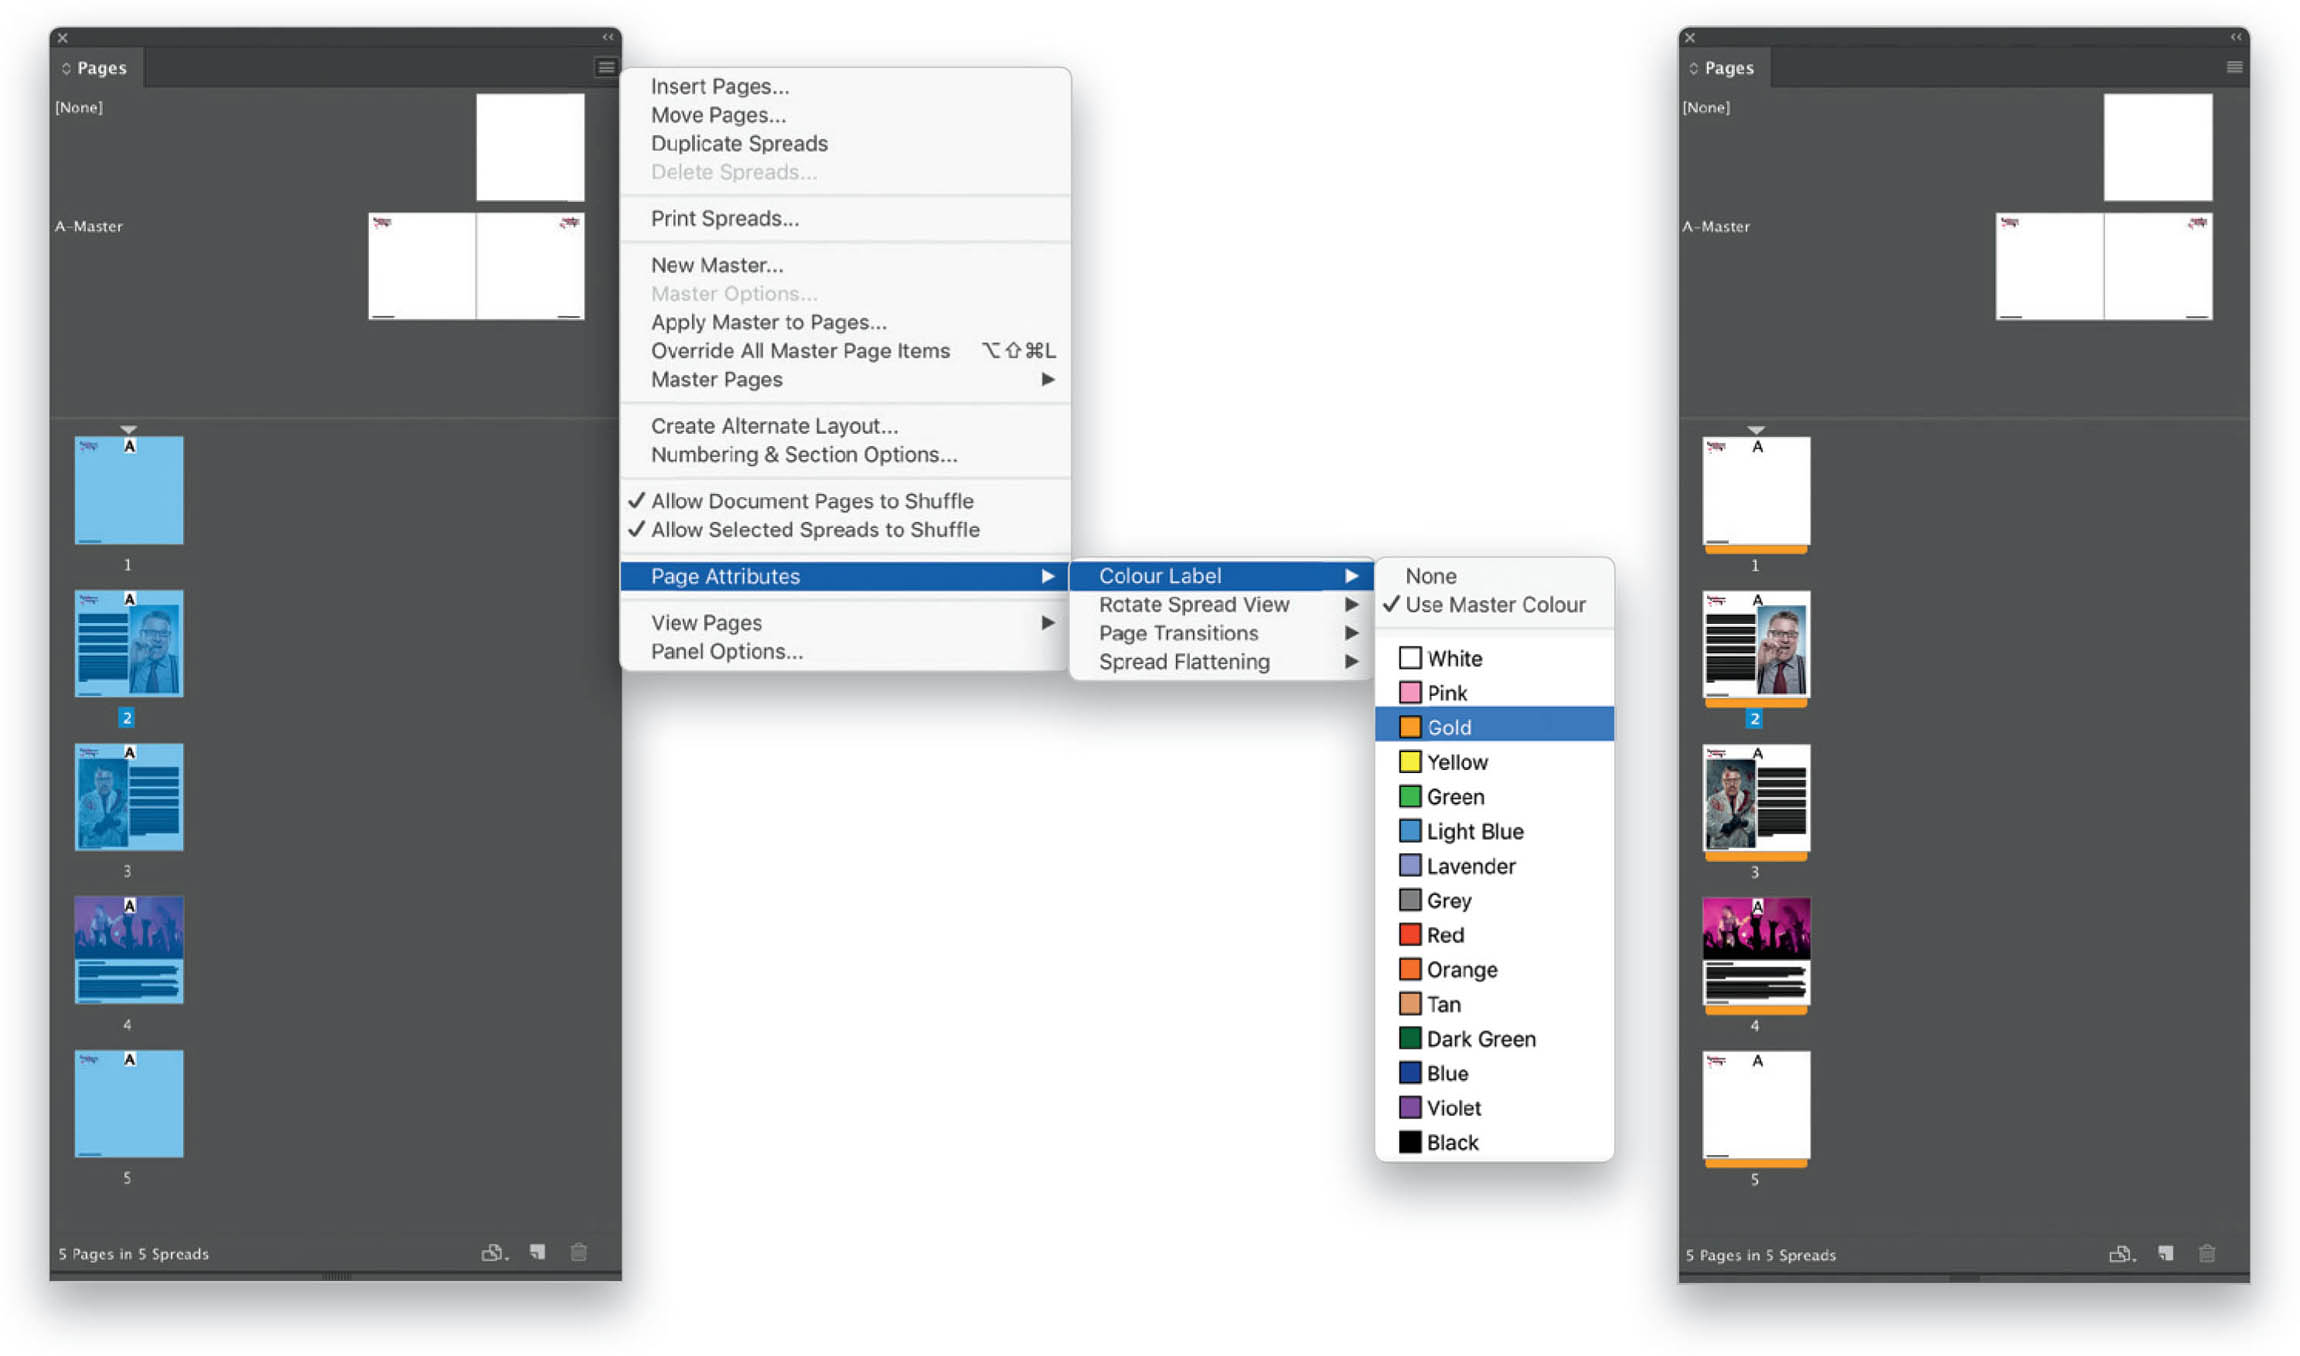
Task: Choose None colour label
Action: point(1494,576)
